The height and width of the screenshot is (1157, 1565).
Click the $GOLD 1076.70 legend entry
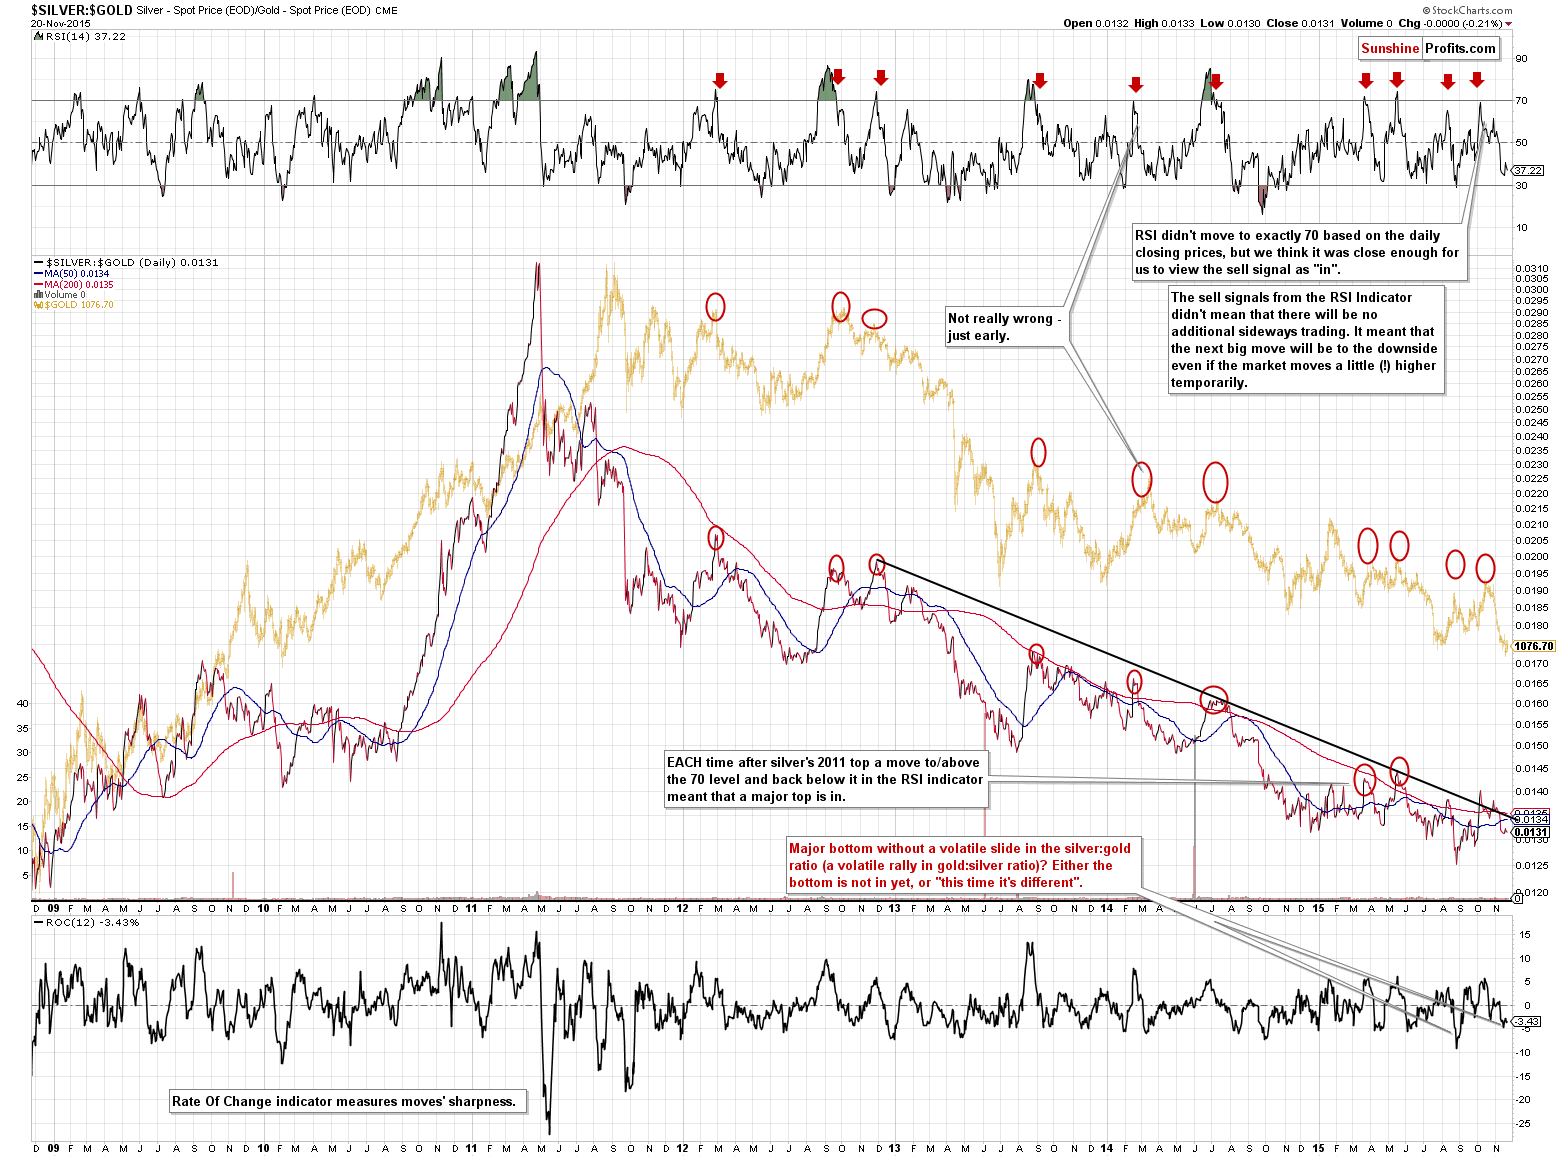(x=79, y=305)
